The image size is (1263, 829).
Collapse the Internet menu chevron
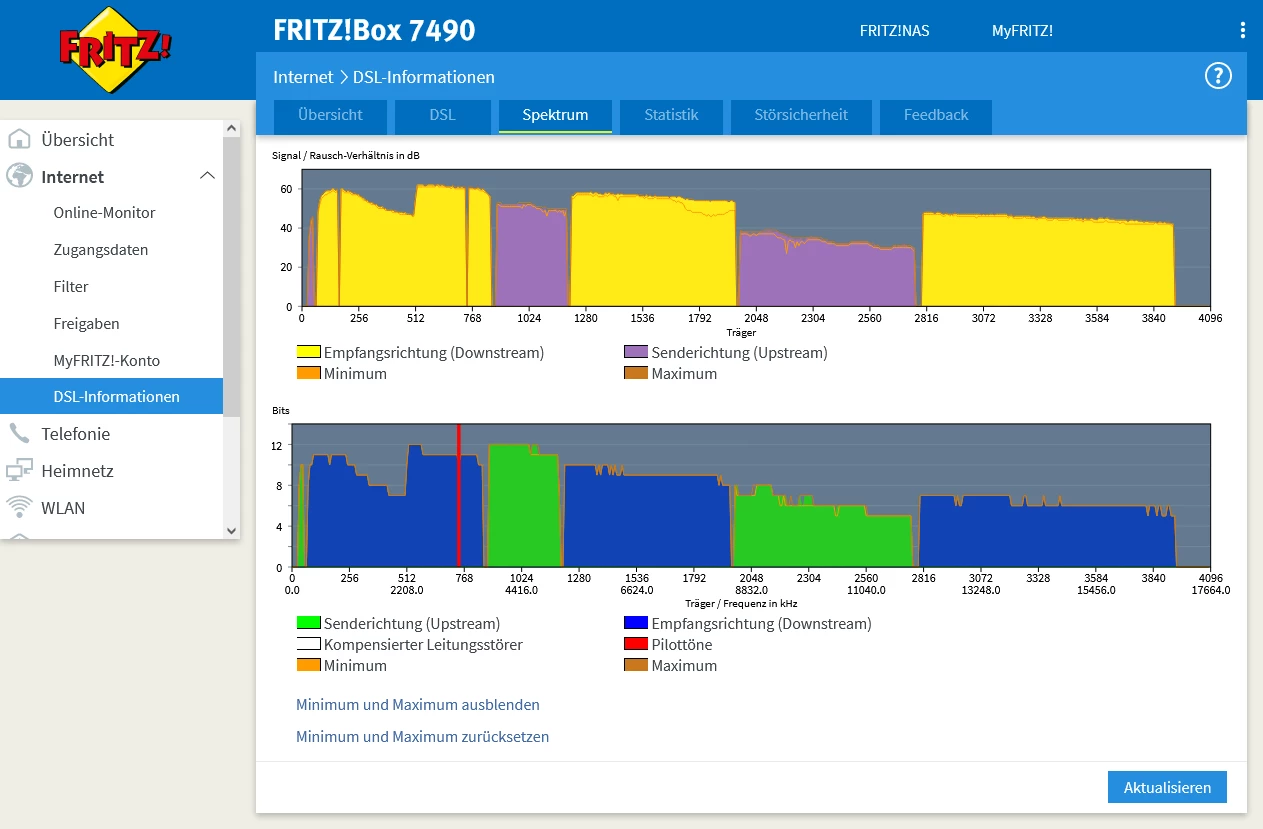[x=207, y=176]
